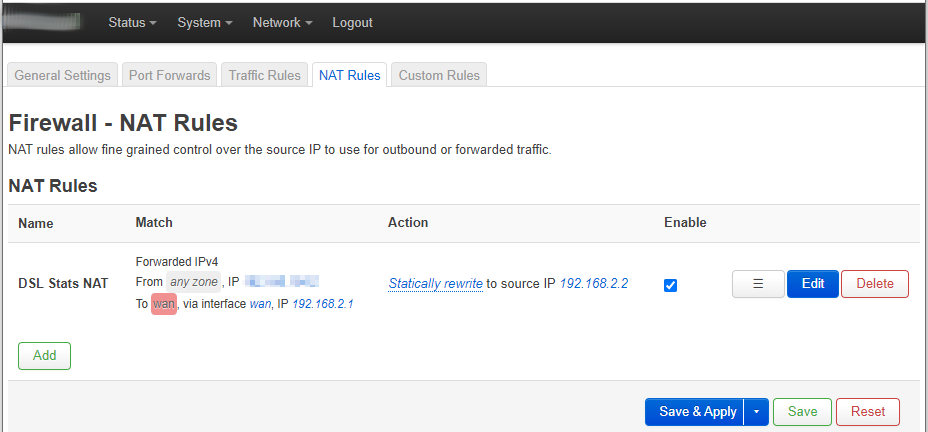This screenshot has width=928, height=432.
Task: Open the Status menu
Action: [x=133, y=22]
